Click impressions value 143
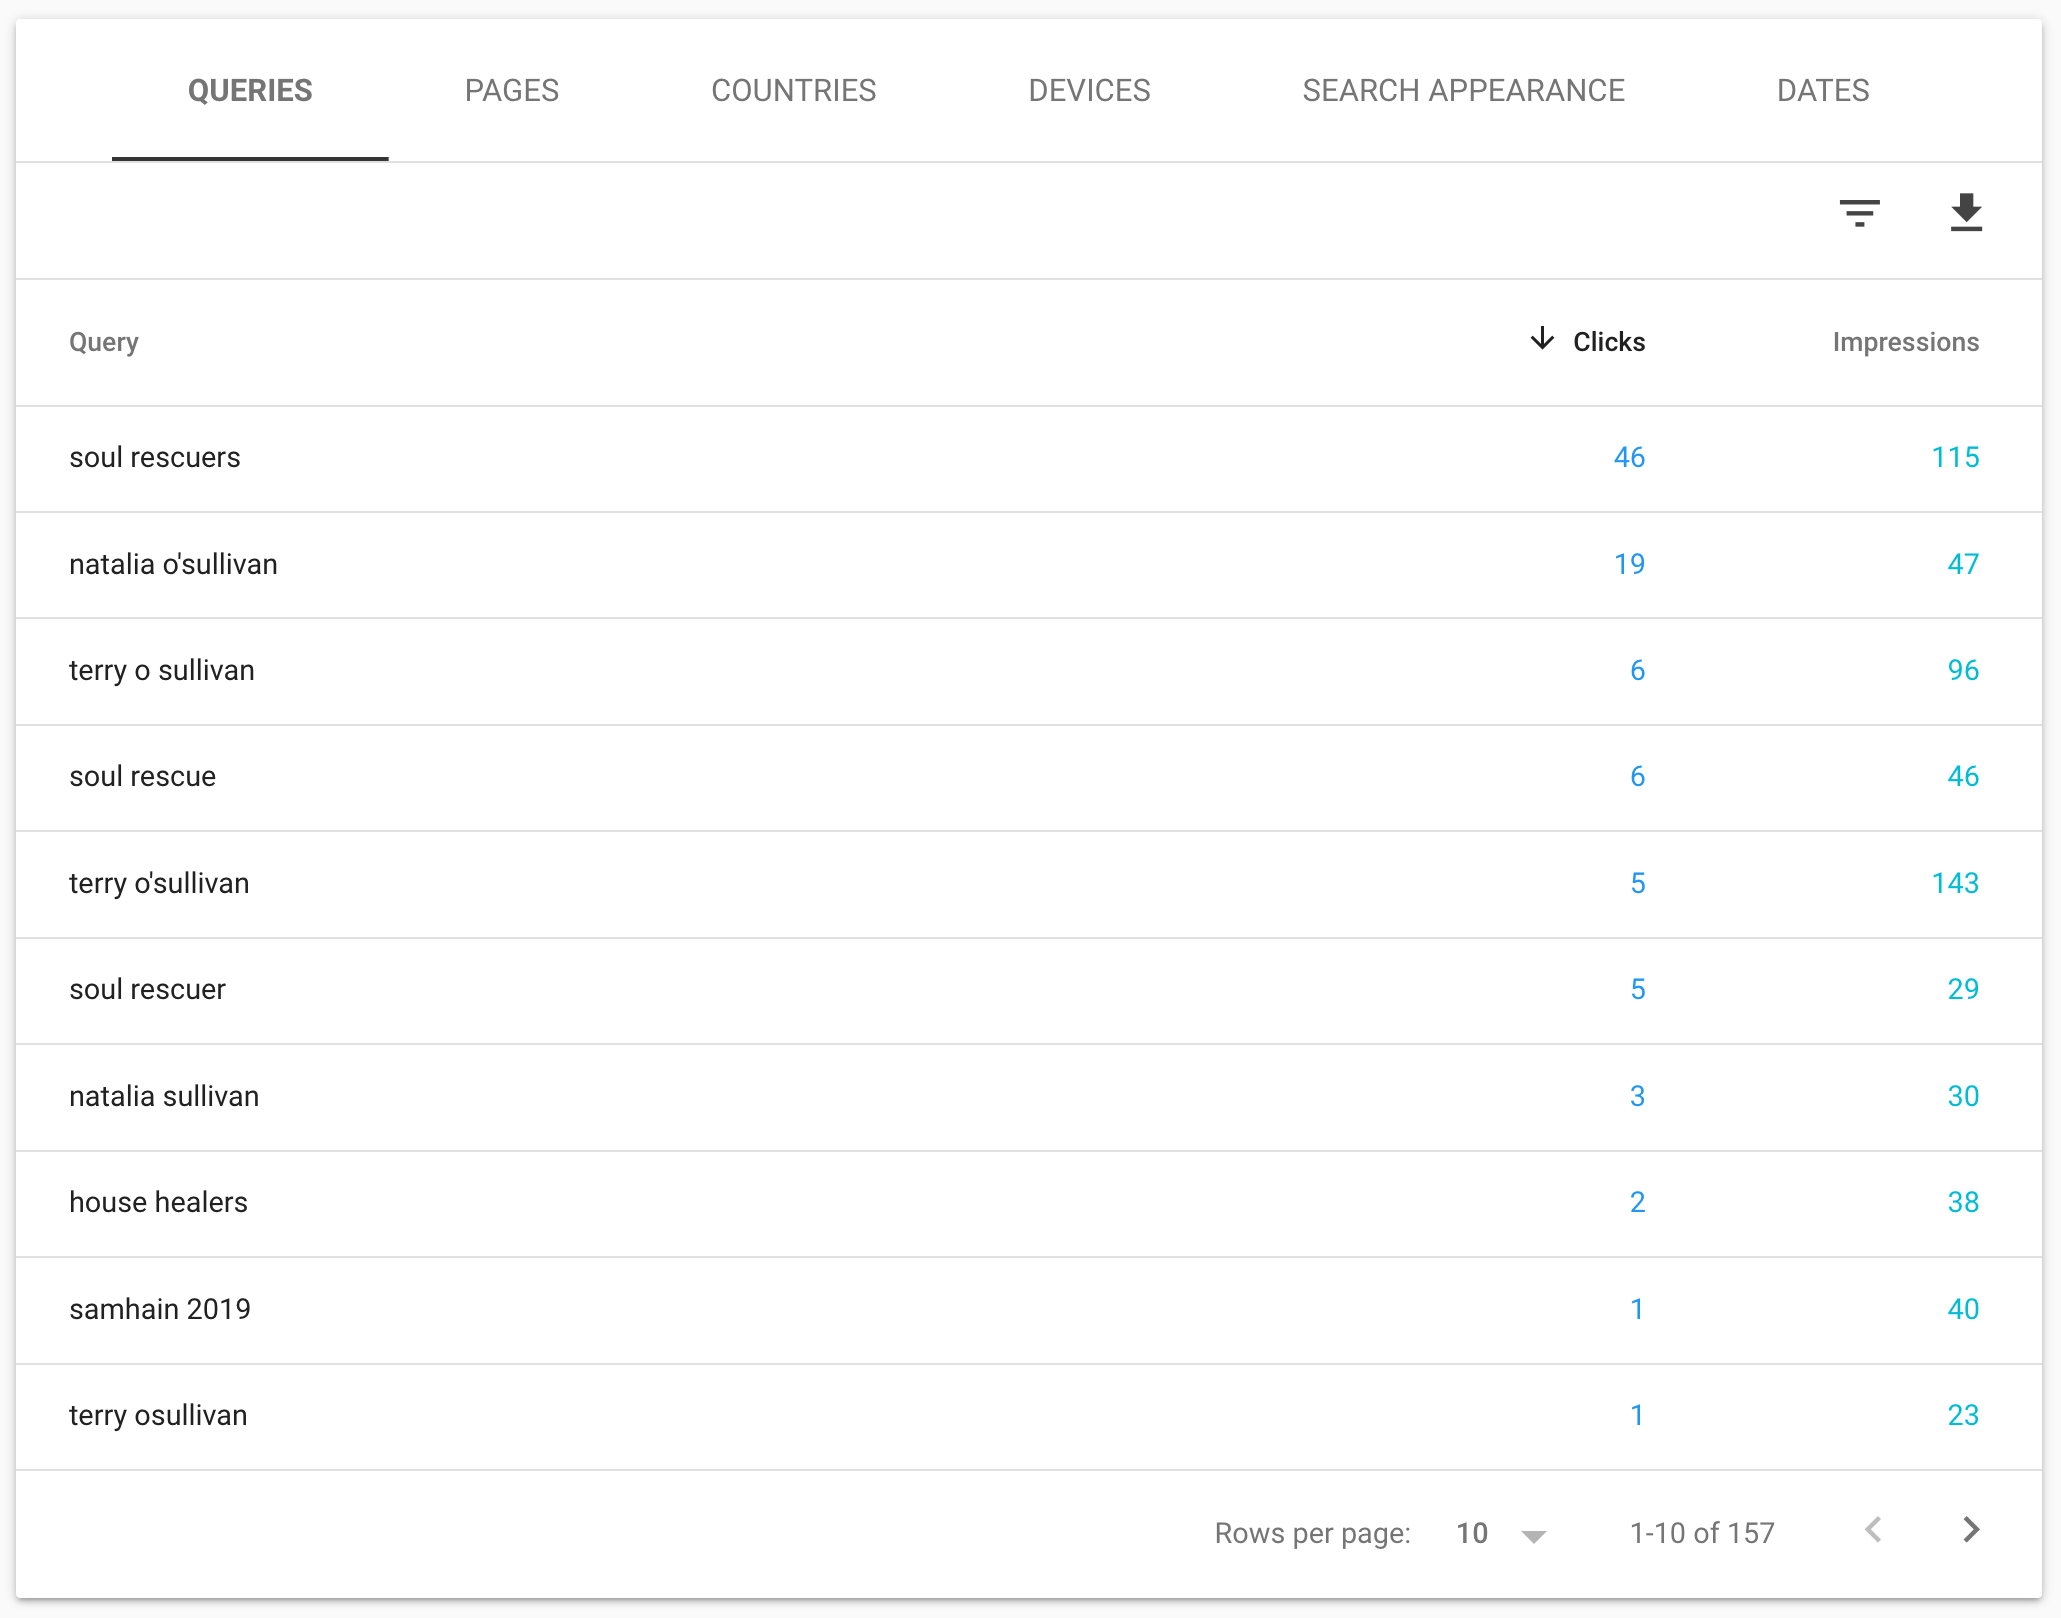 pos(1955,883)
